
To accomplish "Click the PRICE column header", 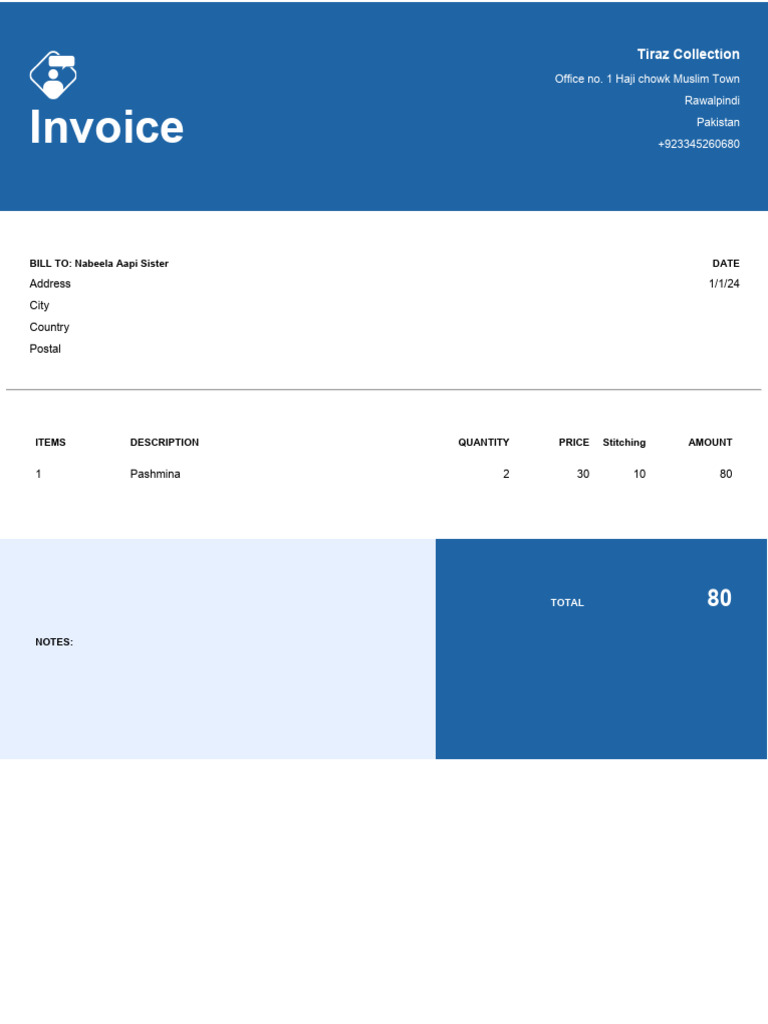I will 573,442.
